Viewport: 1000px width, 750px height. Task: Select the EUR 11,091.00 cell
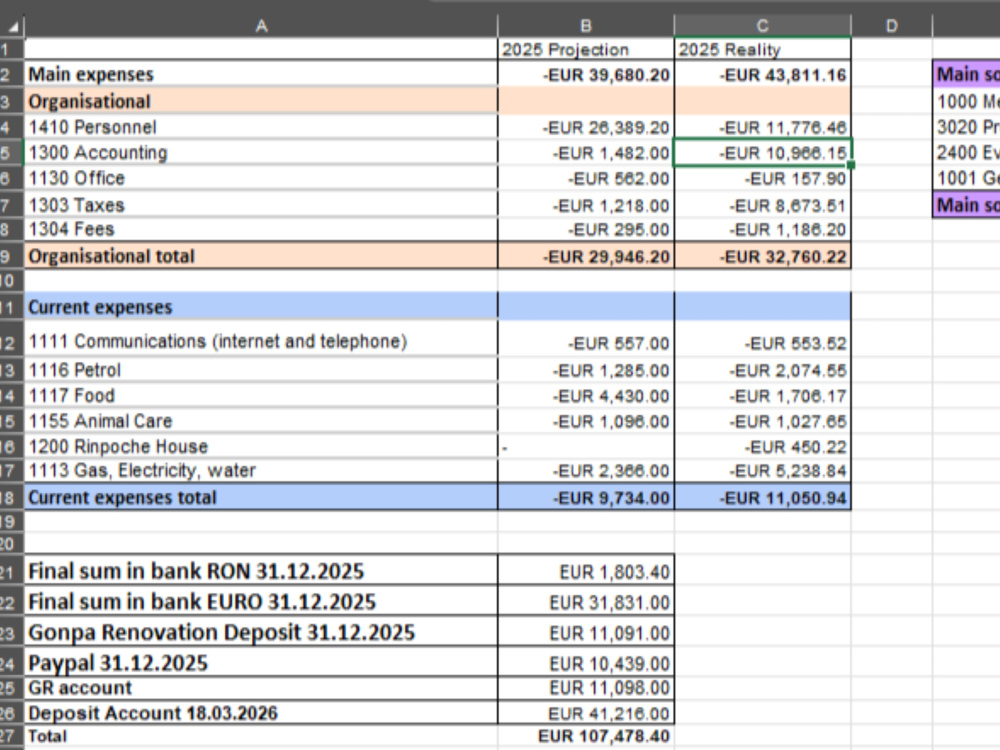point(585,631)
